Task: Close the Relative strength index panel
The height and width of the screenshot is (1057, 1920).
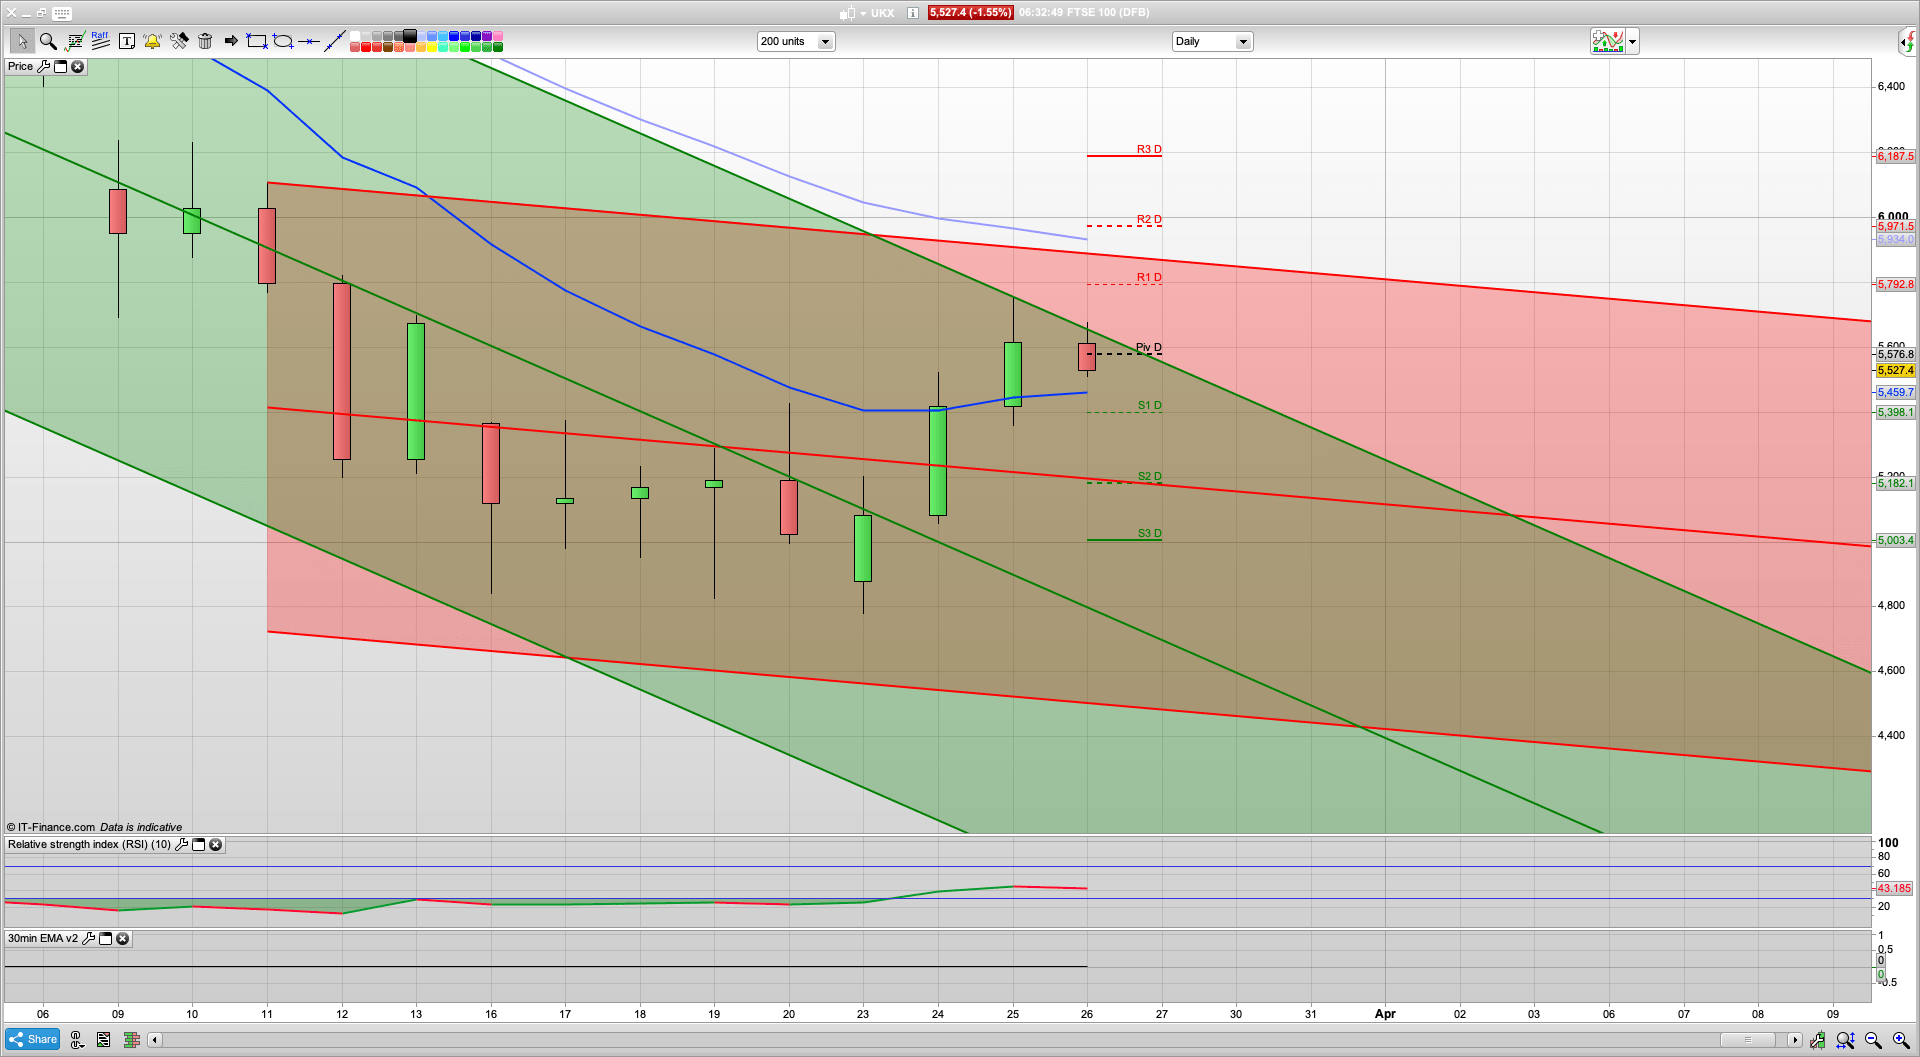Action: [x=215, y=845]
